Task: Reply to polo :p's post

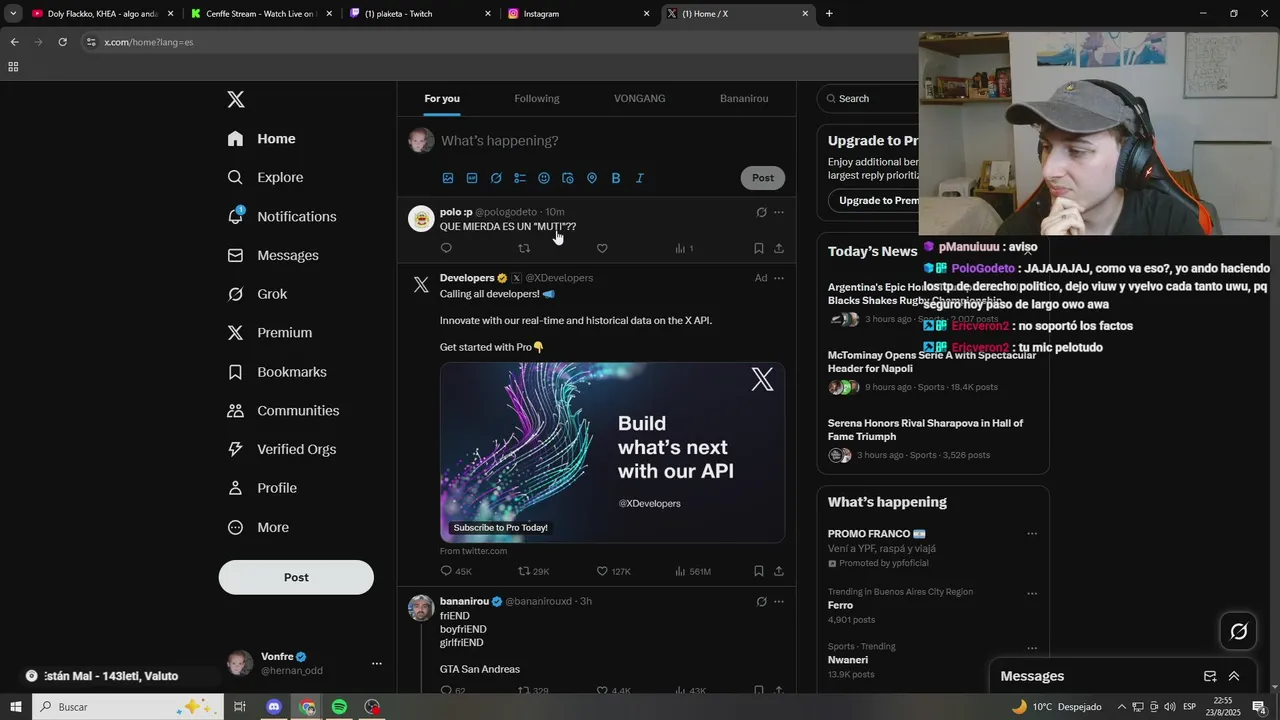Action: coord(446,248)
